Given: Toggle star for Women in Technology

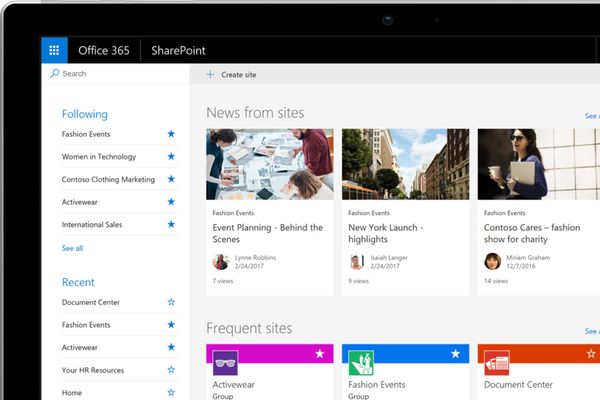Looking at the screenshot, I should [171, 156].
